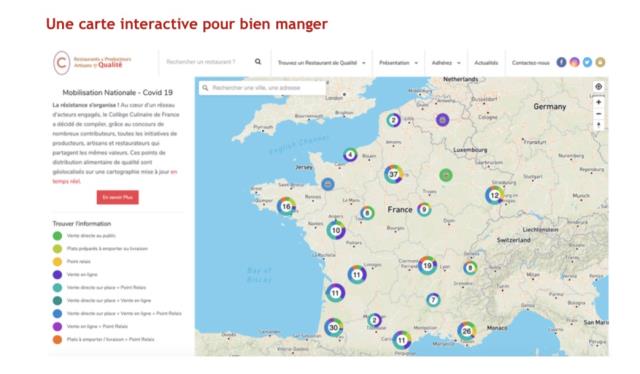Open the 'Contactez-nous' menu item
Image resolution: width=640 pixels, height=374 pixels.
click(531, 63)
